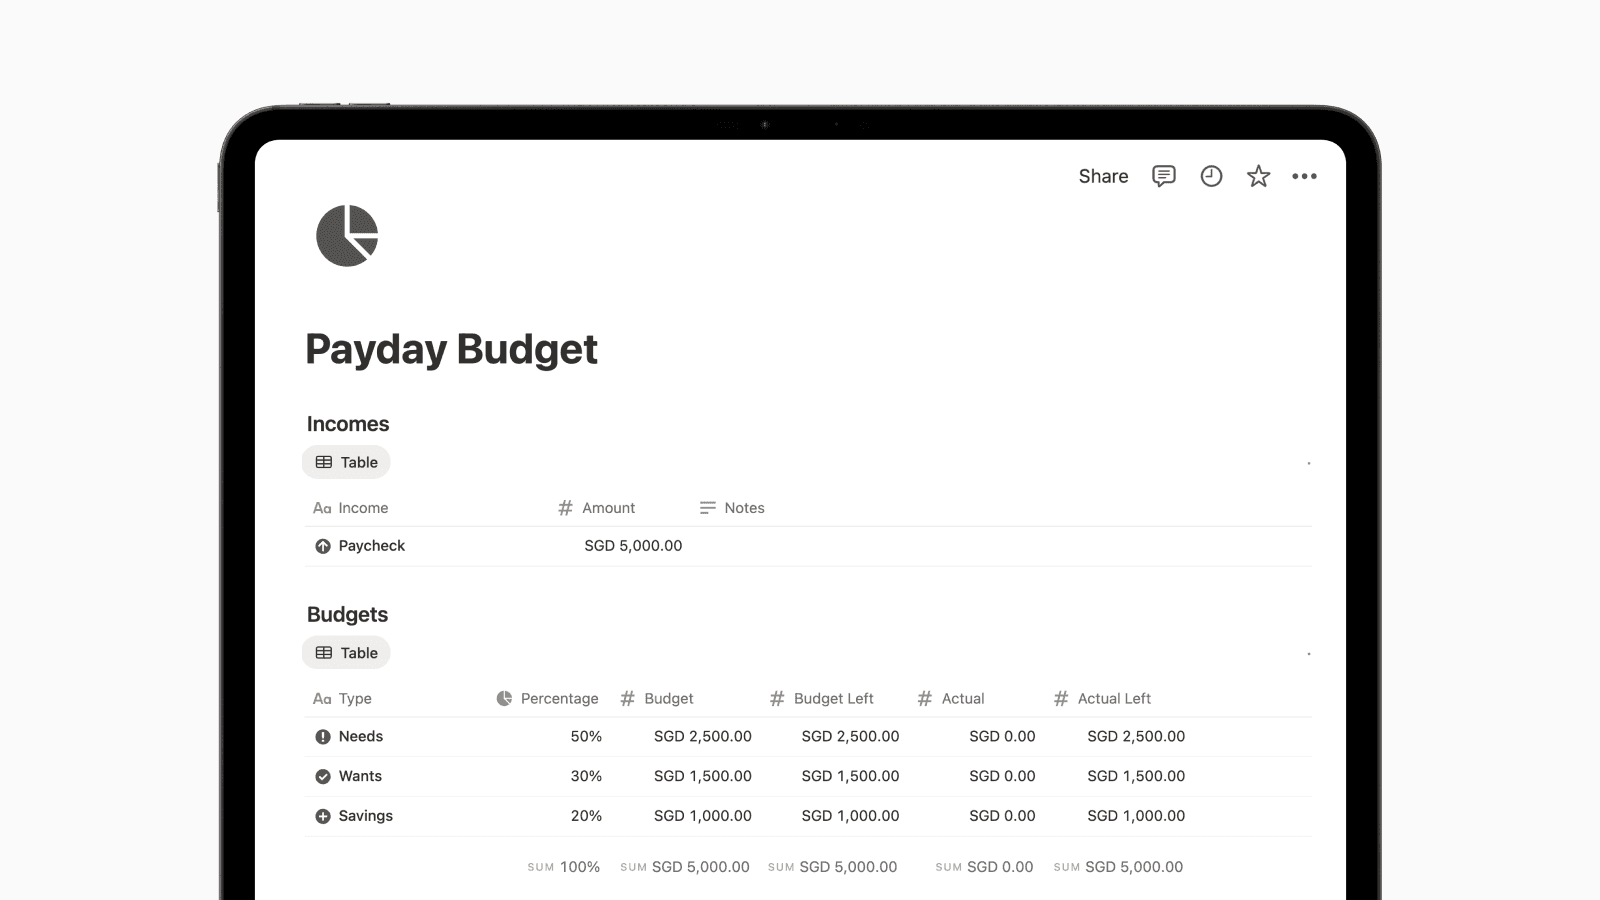
Task: Click the Paycheck amount SGD 5,000.00
Action: pyautogui.click(x=633, y=546)
